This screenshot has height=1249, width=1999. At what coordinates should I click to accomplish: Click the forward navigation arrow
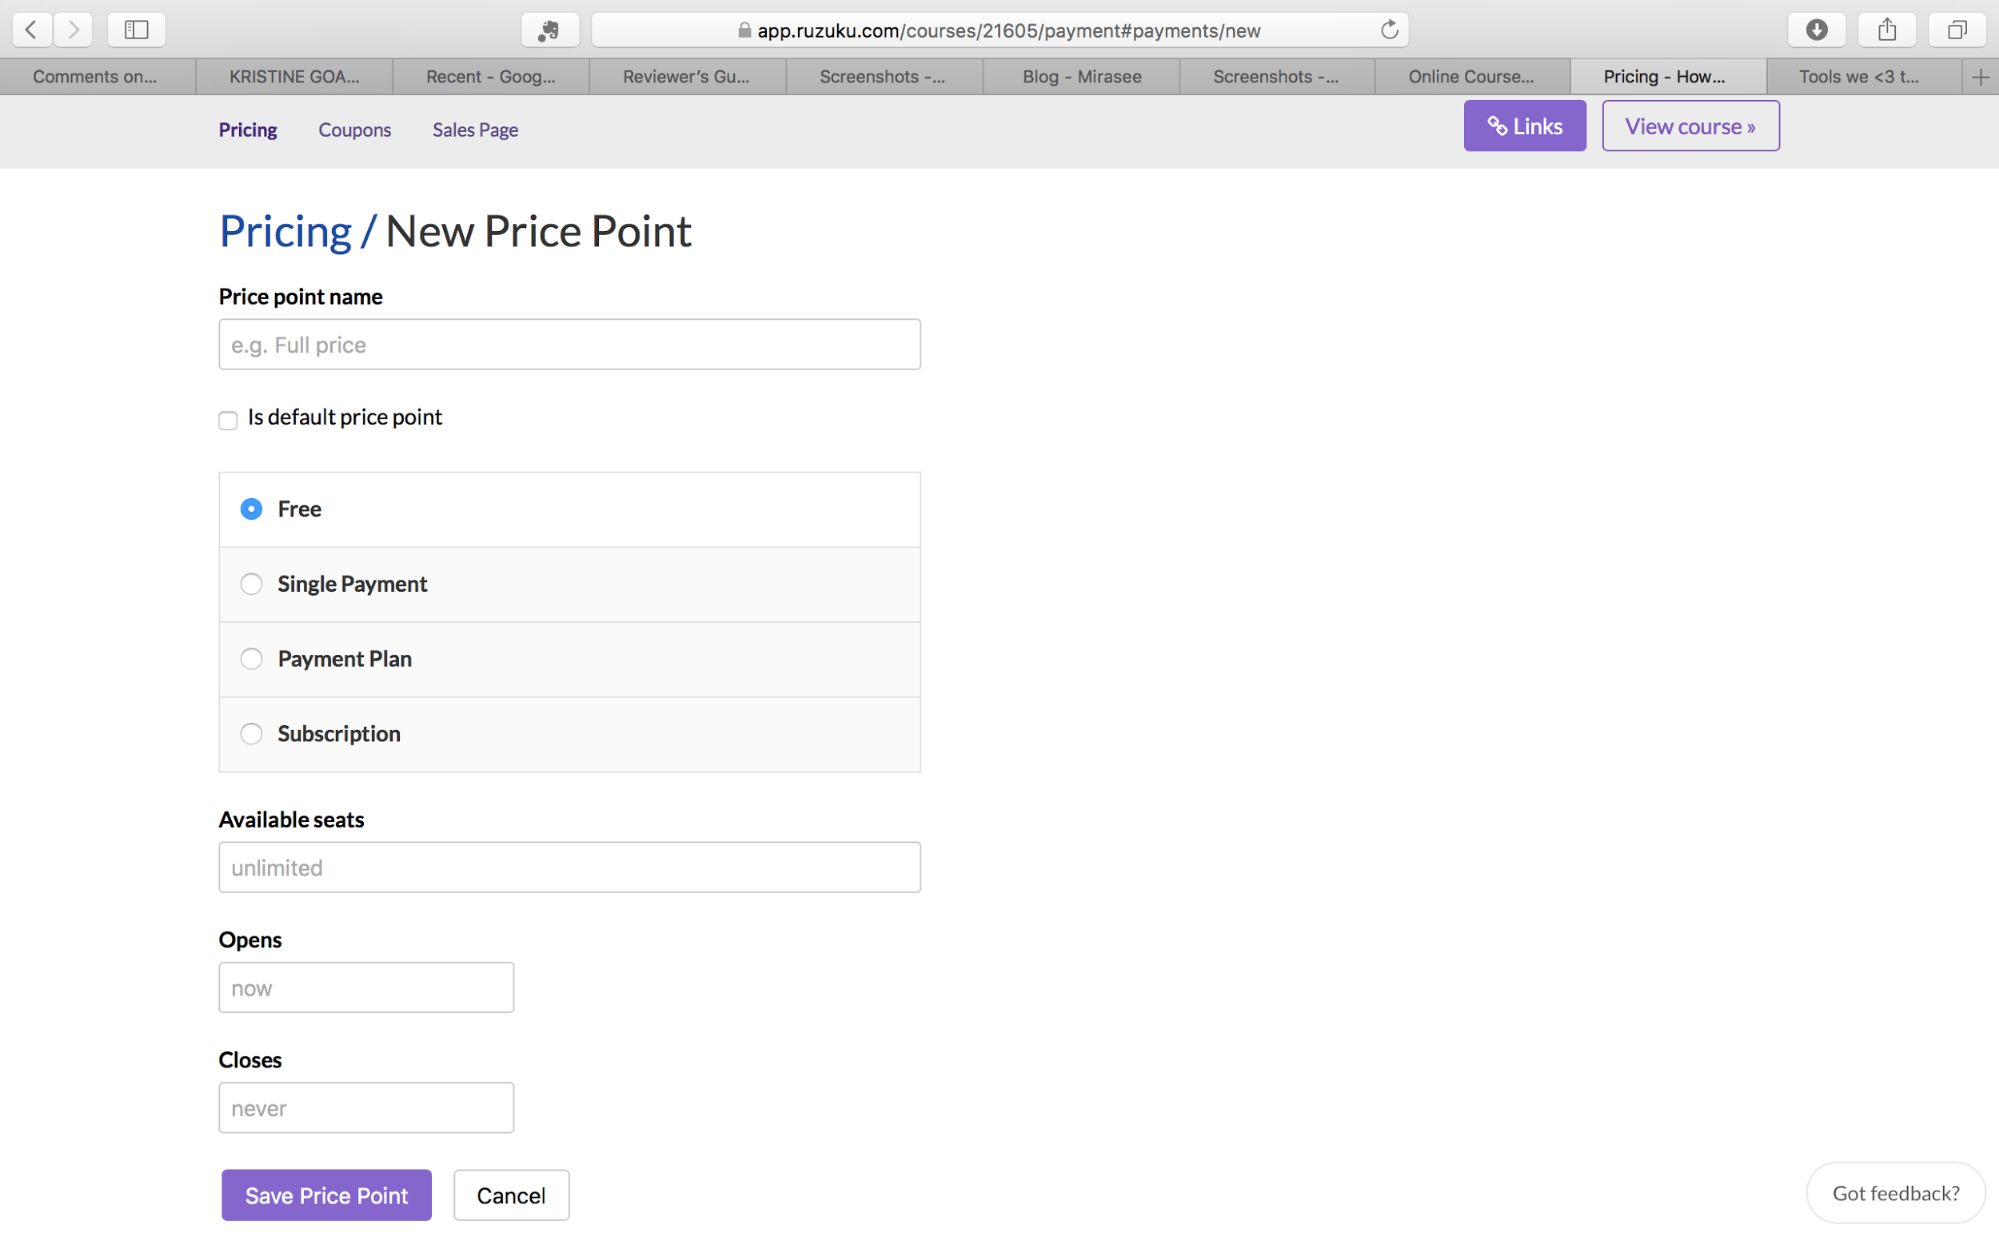coord(72,30)
